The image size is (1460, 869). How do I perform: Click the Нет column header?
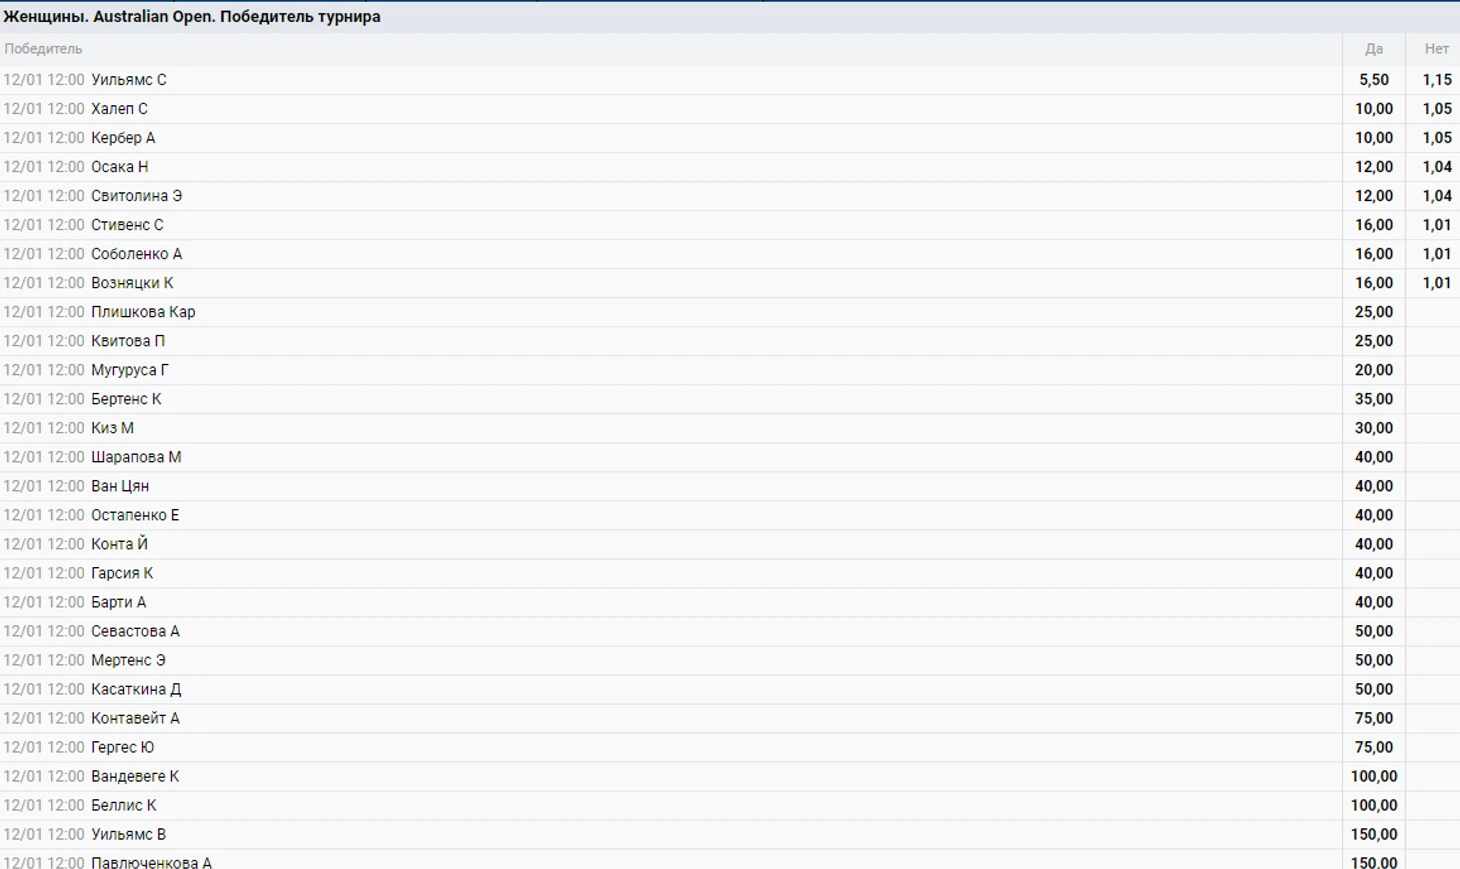click(x=1437, y=49)
